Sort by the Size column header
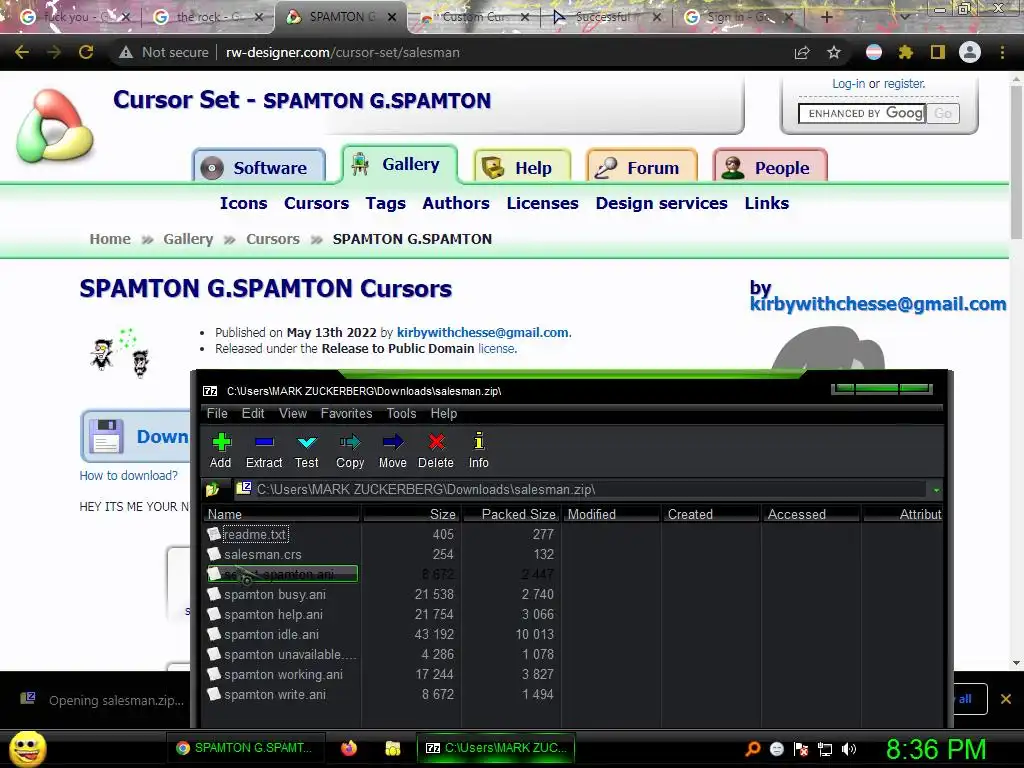This screenshot has width=1024, height=768. [411, 515]
